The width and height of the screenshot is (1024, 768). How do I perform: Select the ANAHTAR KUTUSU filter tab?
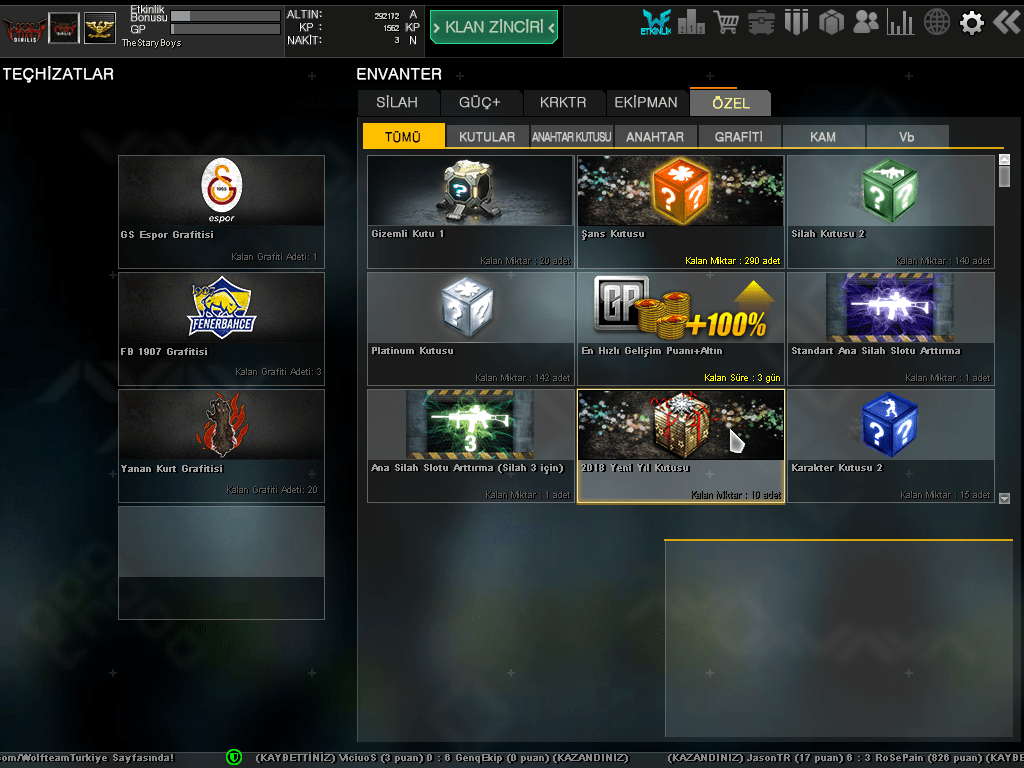click(571, 136)
